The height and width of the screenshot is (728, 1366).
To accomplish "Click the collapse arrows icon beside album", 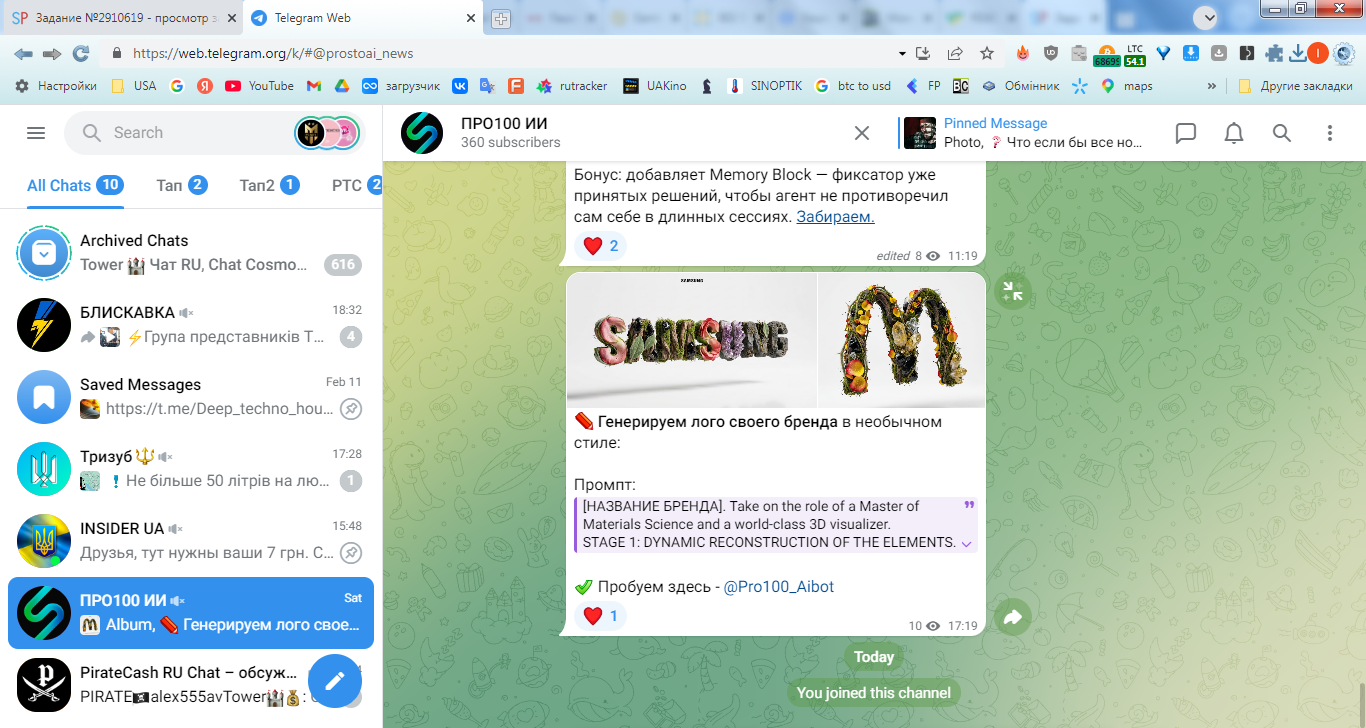I will (x=1013, y=291).
